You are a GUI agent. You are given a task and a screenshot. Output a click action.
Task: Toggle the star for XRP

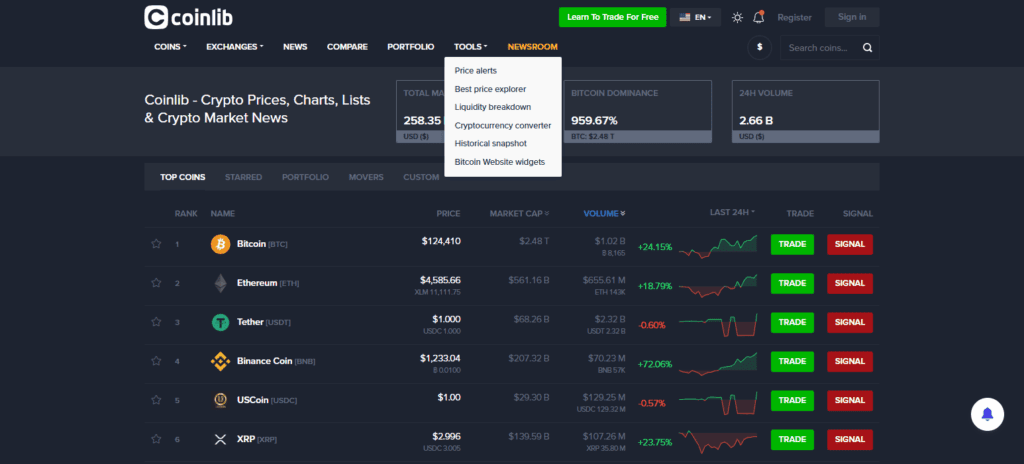[x=156, y=439]
